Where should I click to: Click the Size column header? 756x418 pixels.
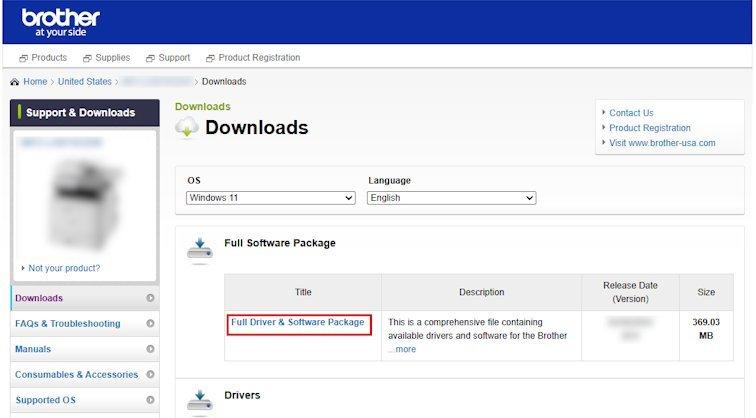point(706,292)
